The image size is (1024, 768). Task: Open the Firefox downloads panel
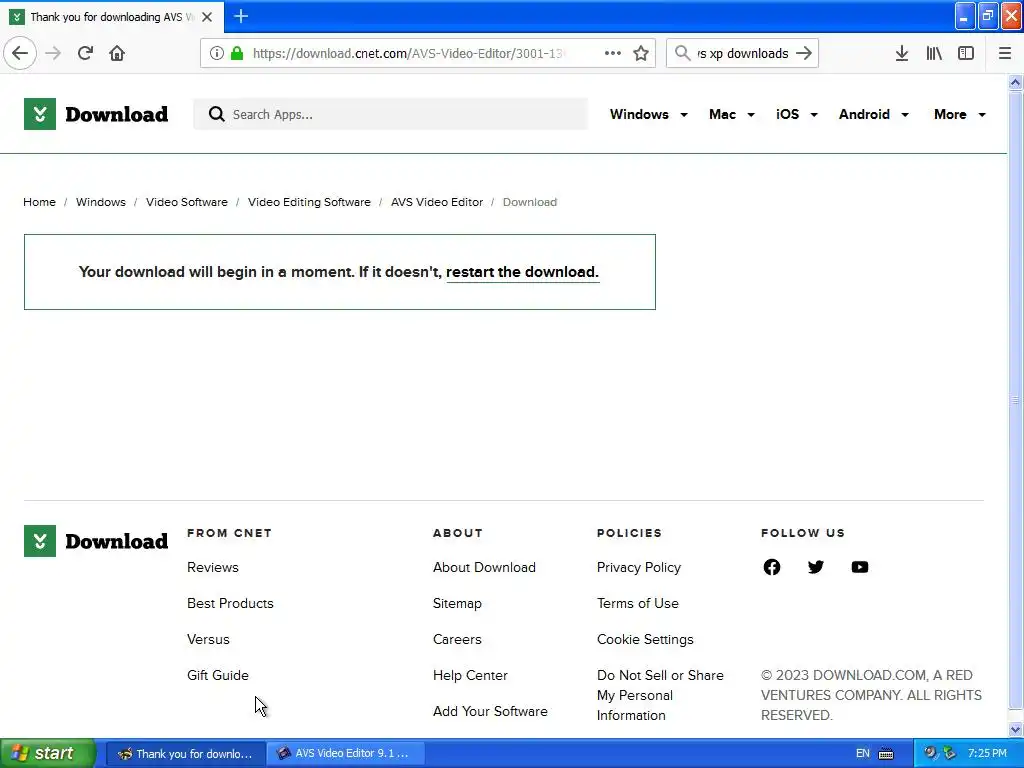pos(902,53)
